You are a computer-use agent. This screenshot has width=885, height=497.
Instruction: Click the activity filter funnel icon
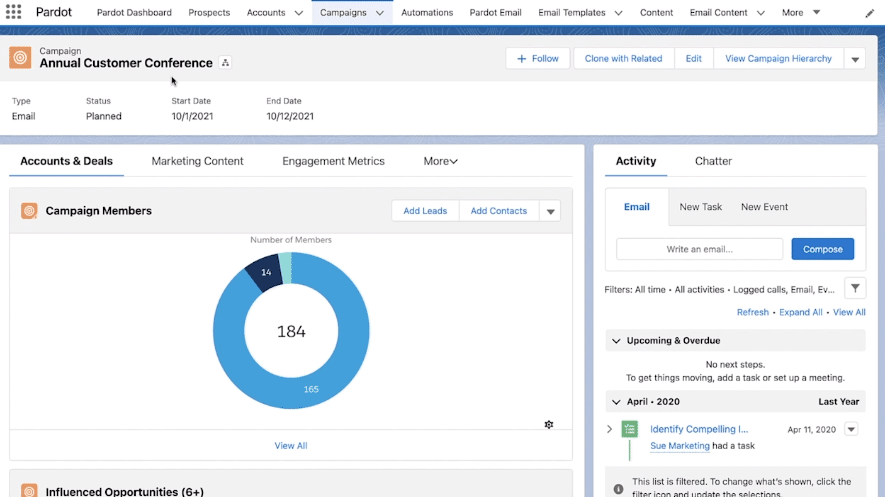coord(855,289)
